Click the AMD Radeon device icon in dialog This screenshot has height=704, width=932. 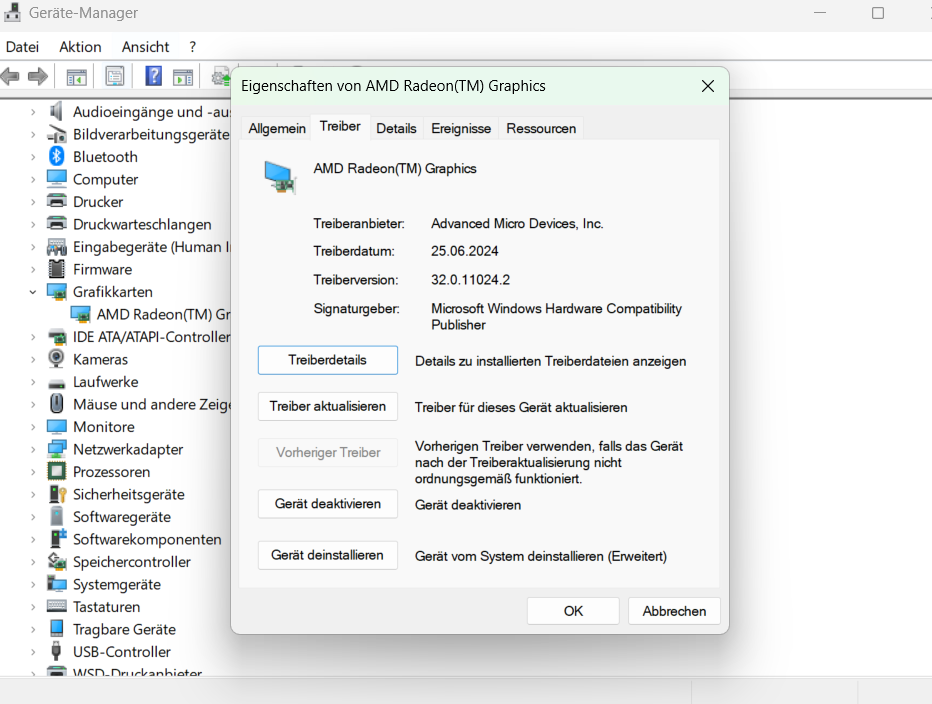(x=280, y=177)
